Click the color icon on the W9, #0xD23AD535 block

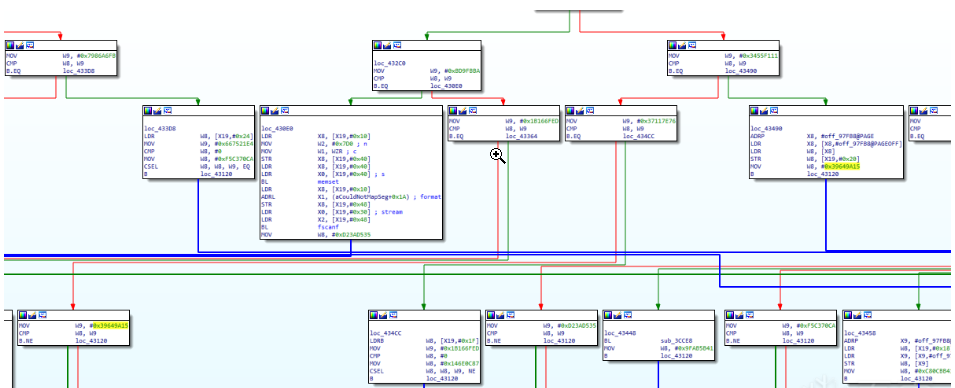[492, 315]
